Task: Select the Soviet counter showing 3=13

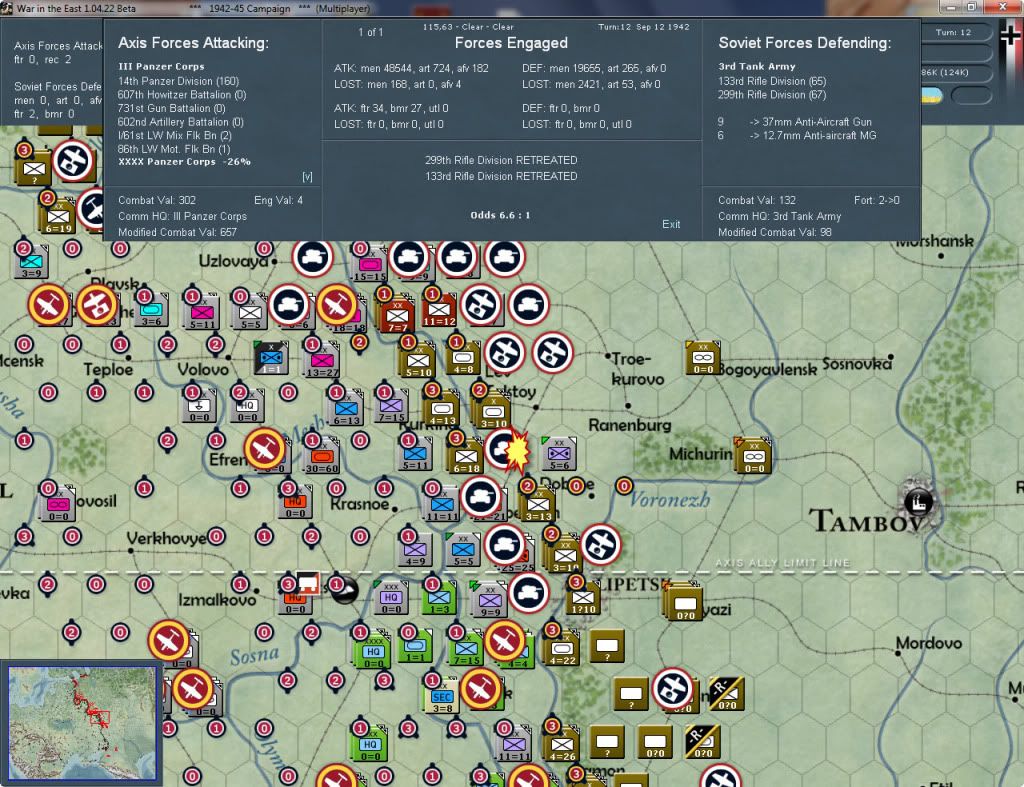Action: (538, 504)
